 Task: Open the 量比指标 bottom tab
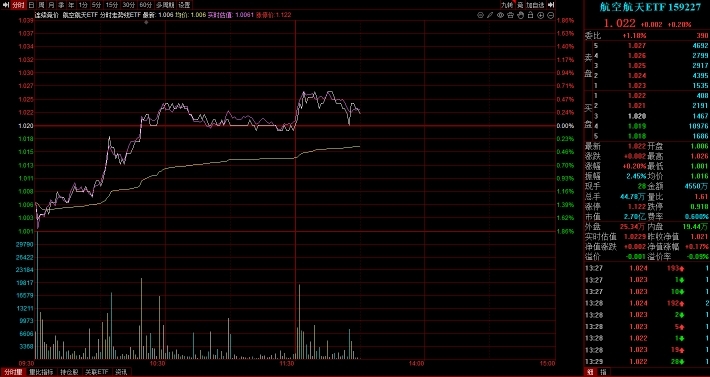pyautogui.click(x=41, y=372)
